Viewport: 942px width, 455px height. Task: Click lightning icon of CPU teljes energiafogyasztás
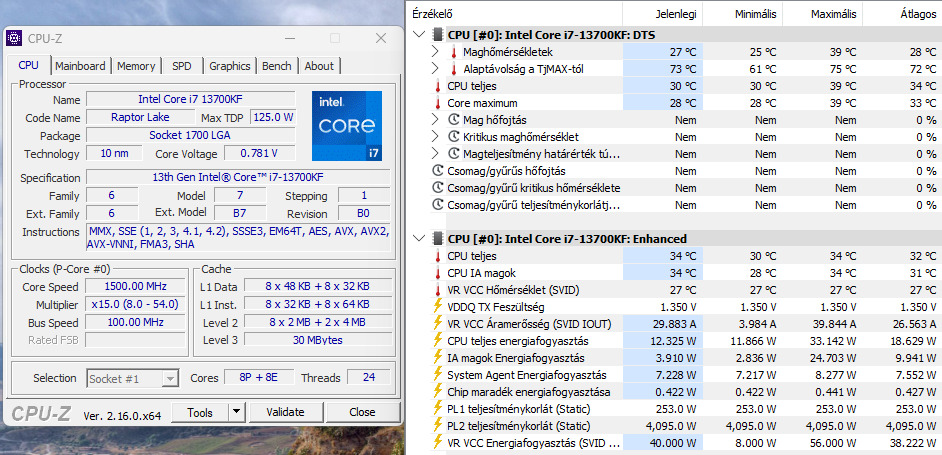(x=438, y=341)
